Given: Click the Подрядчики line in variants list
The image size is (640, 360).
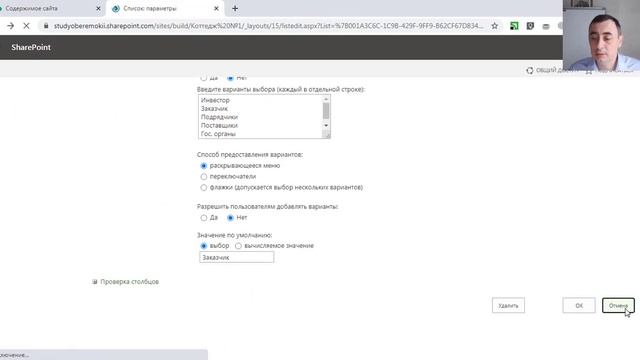Looking at the screenshot, I should [x=219, y=117].
